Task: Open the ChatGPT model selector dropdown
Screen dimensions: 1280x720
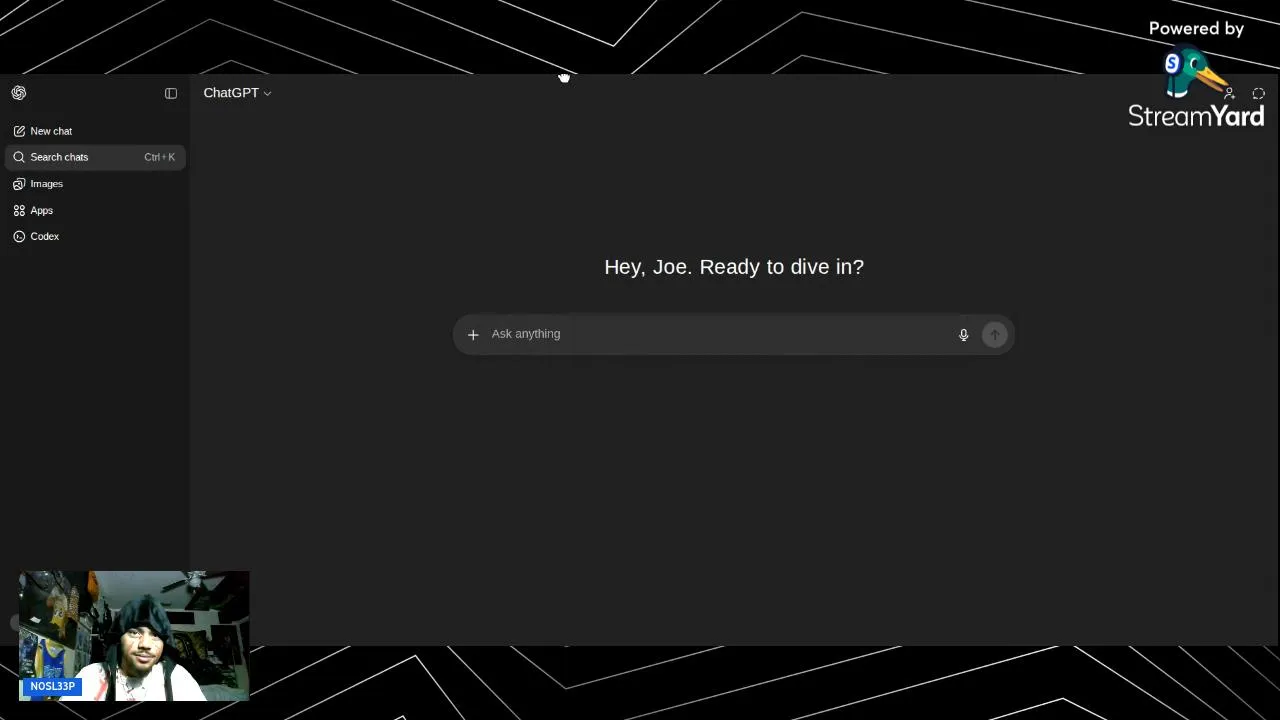Action: [x=237, y=93]
